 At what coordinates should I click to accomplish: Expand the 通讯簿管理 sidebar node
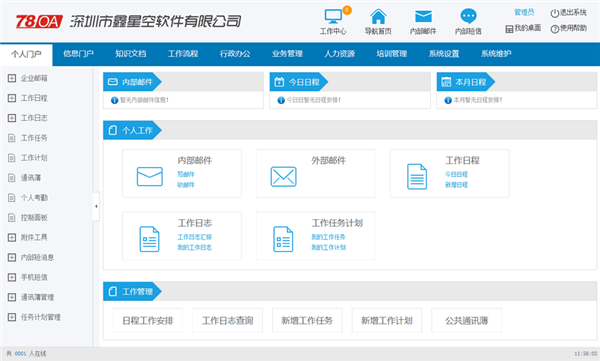[x=12, y=297]
